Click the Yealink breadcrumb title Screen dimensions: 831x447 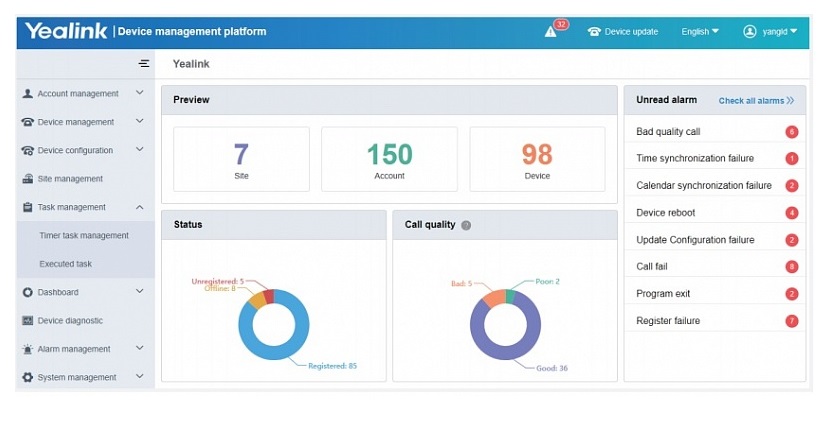tap(191, 64)
